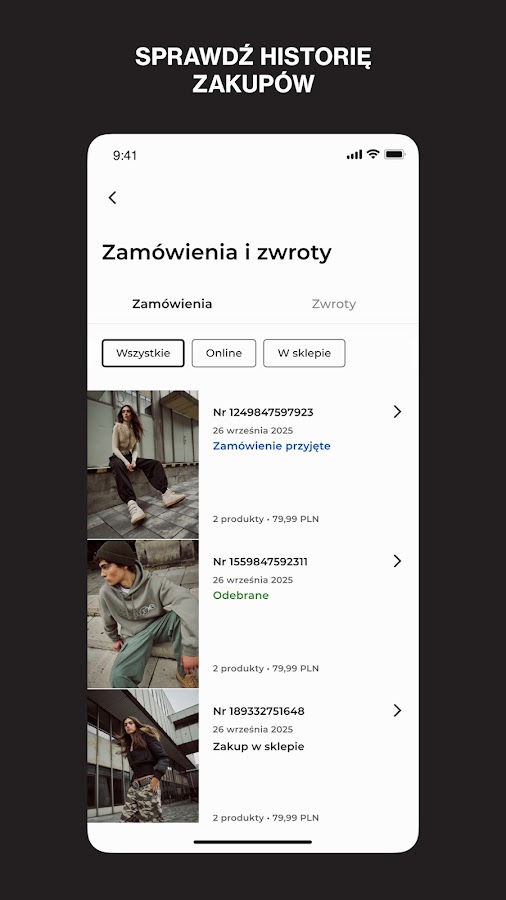Tap the back arrow icon
506x900 pixels.
[x=112, y=197]
